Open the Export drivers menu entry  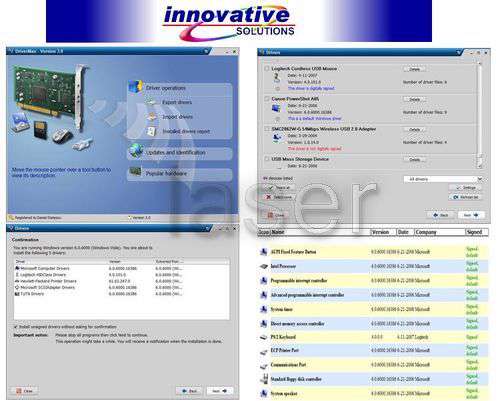coord(177,102)
